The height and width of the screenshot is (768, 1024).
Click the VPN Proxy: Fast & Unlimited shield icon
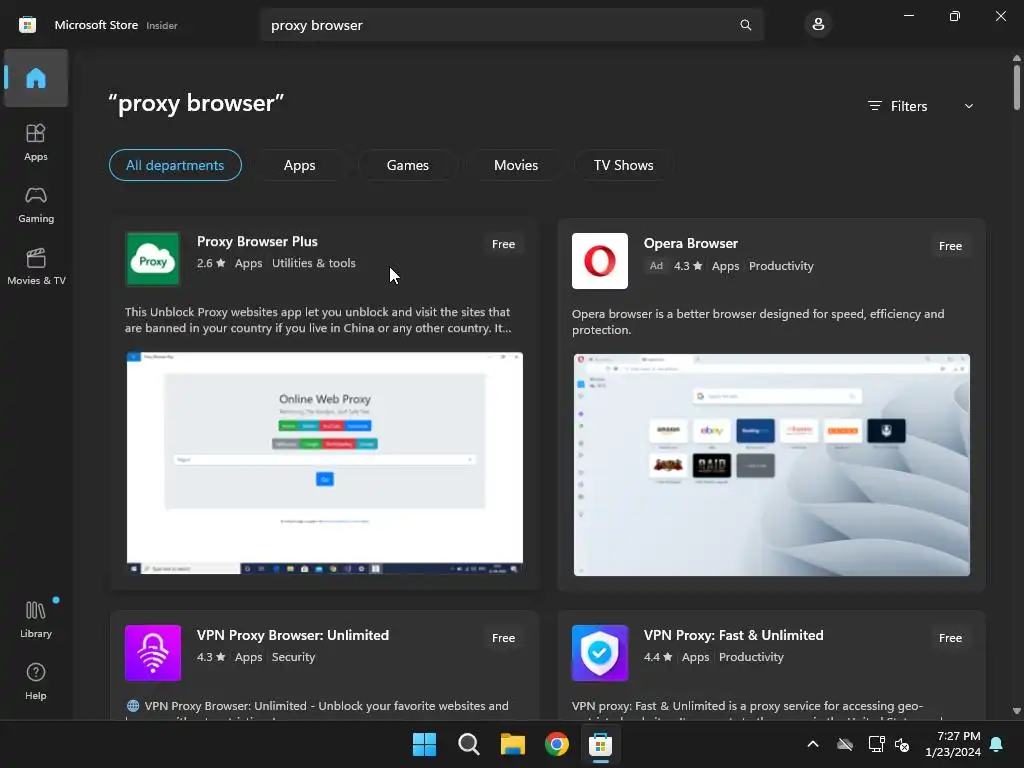(x=600, y=652)
